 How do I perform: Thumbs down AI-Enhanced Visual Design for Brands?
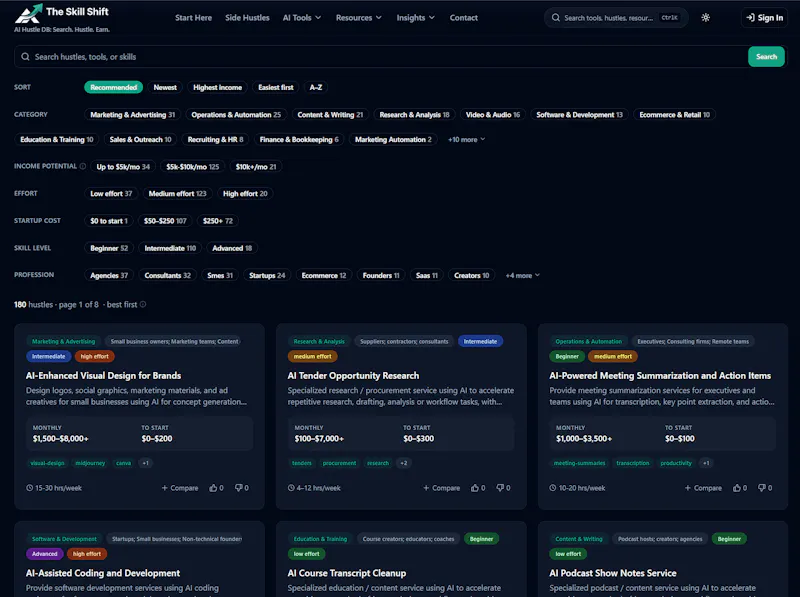pyautogui.click(x=238, y=488)
